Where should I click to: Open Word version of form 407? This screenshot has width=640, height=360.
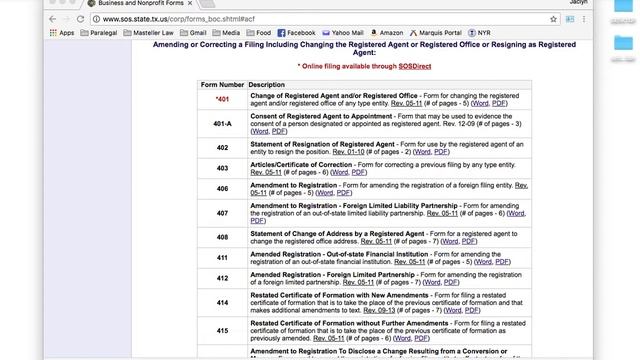(x=516, y=213)
